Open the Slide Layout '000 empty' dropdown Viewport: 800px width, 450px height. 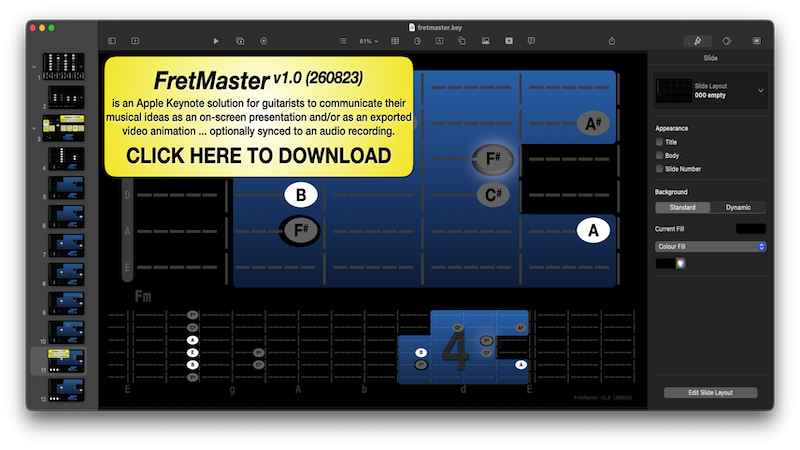click(x=711, y=90)
